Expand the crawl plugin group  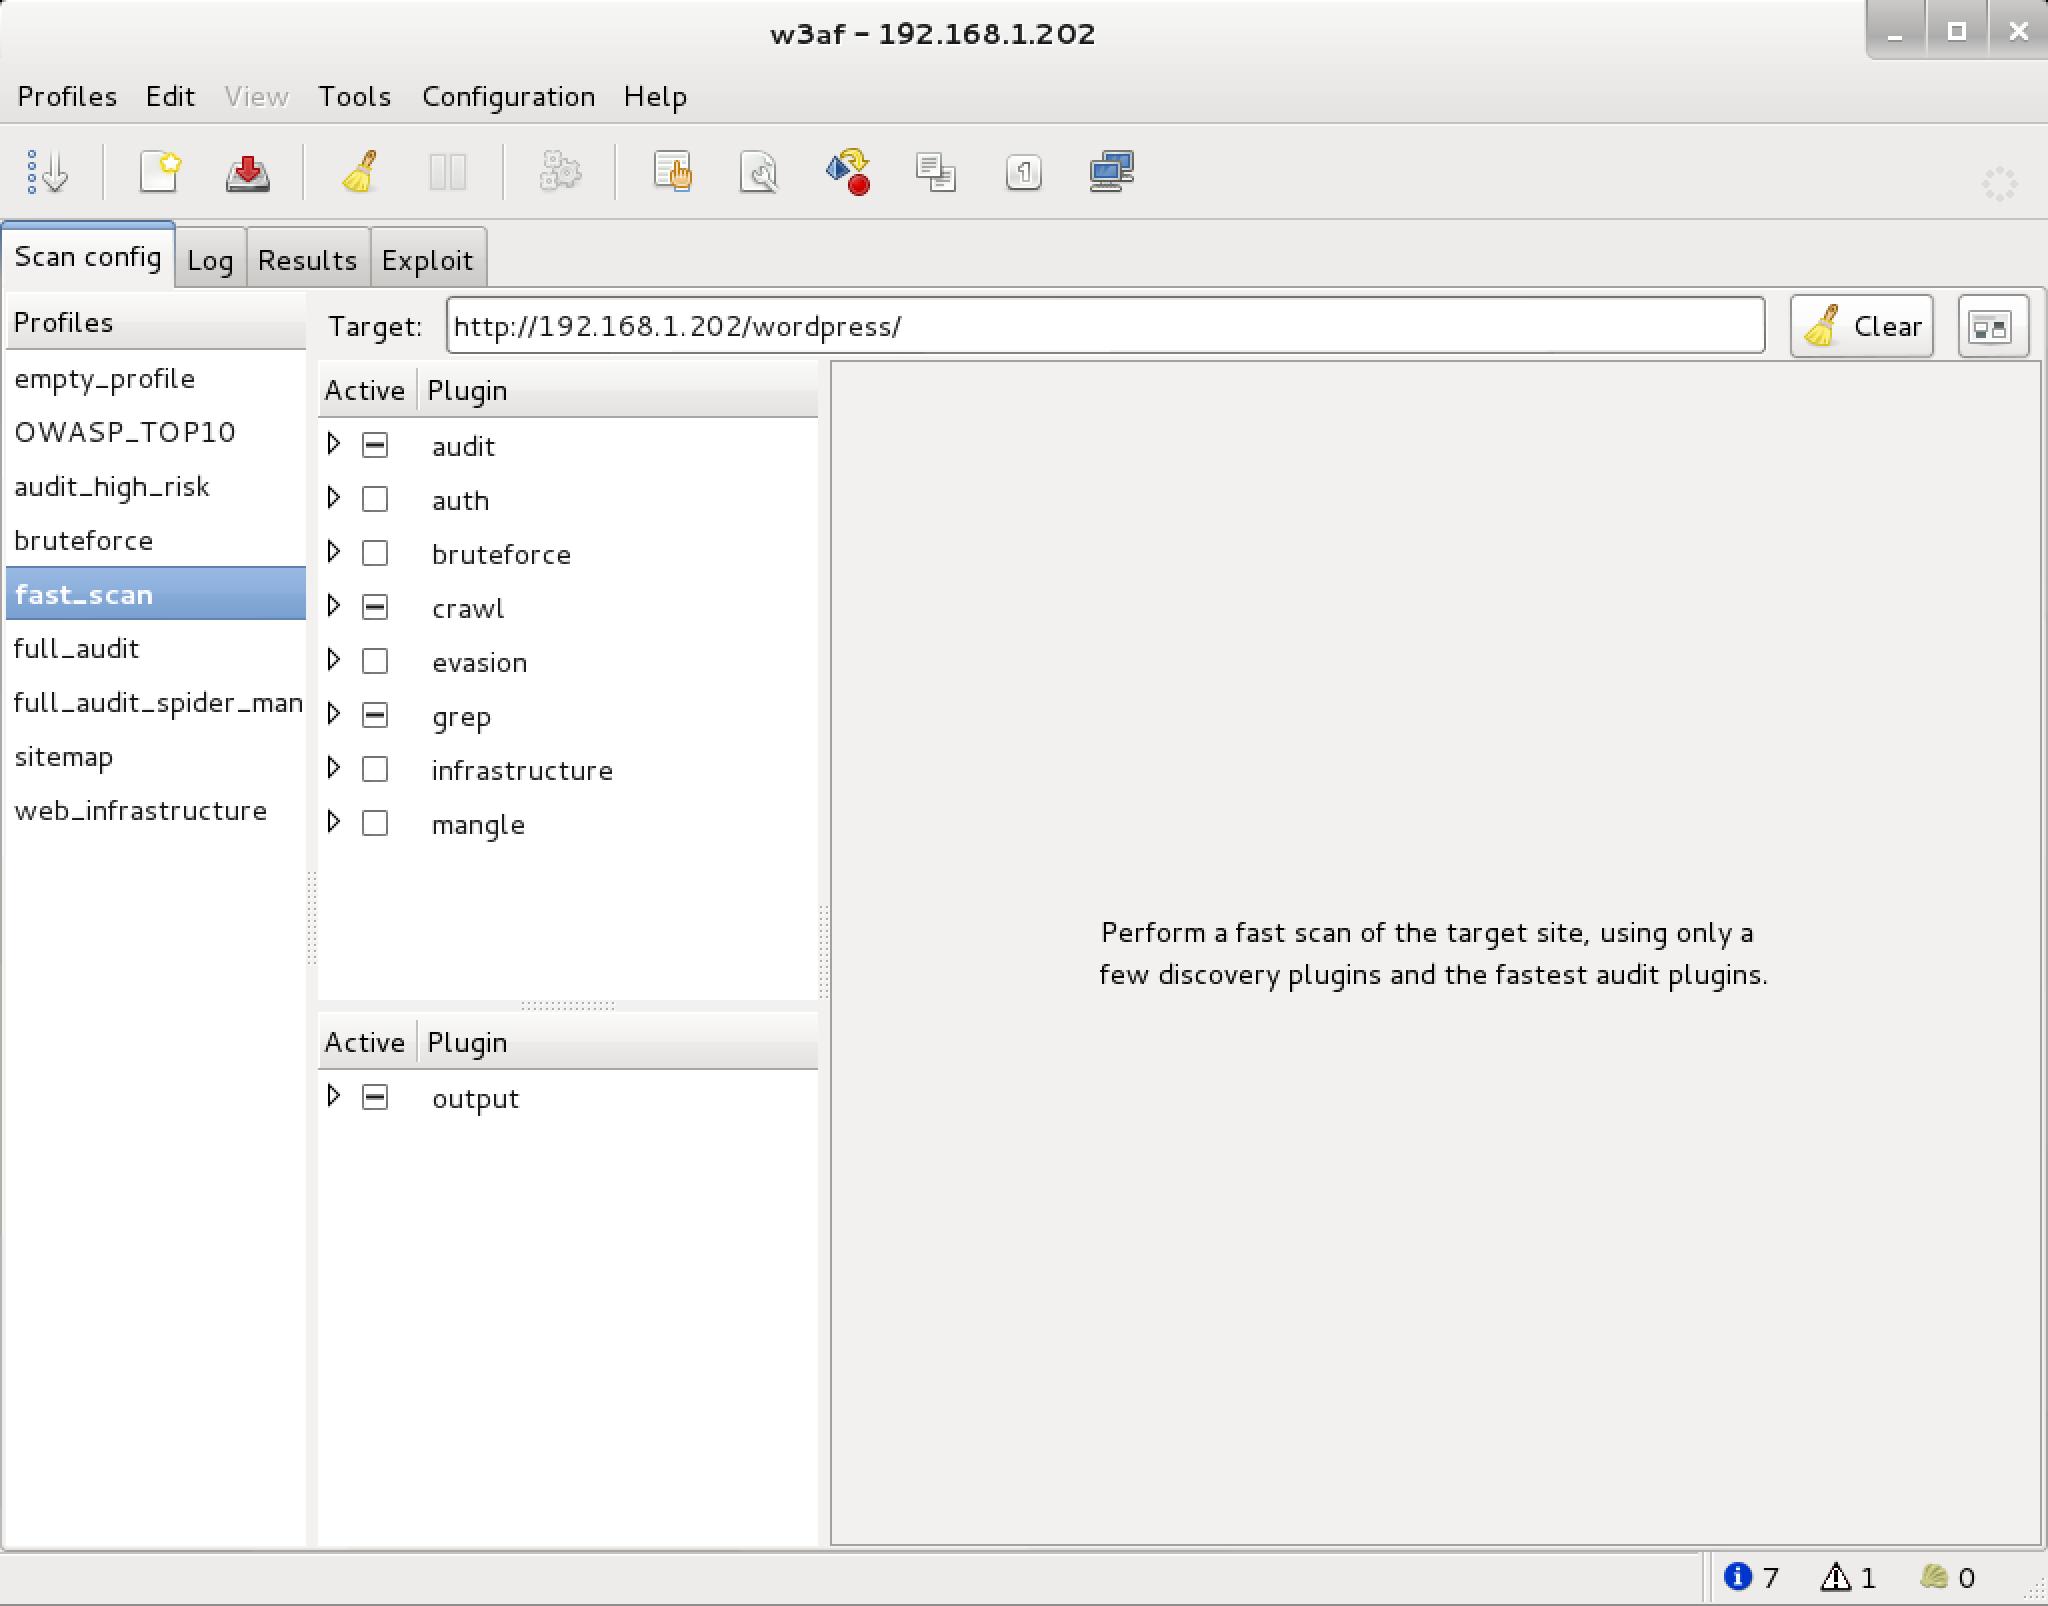click(334, 606)
